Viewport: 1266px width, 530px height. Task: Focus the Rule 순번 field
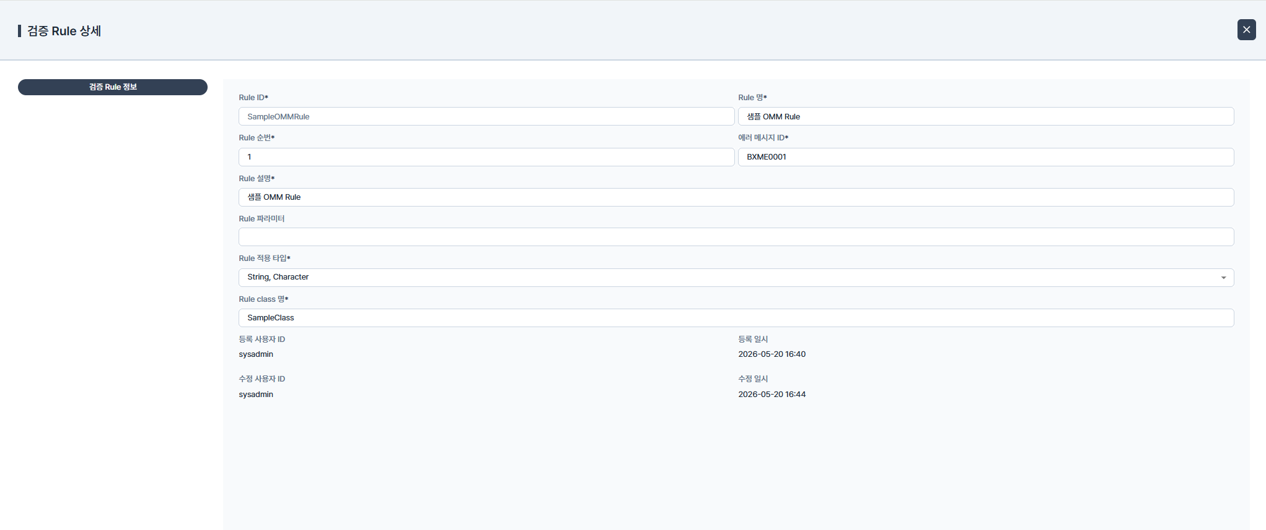coord(486,157)
